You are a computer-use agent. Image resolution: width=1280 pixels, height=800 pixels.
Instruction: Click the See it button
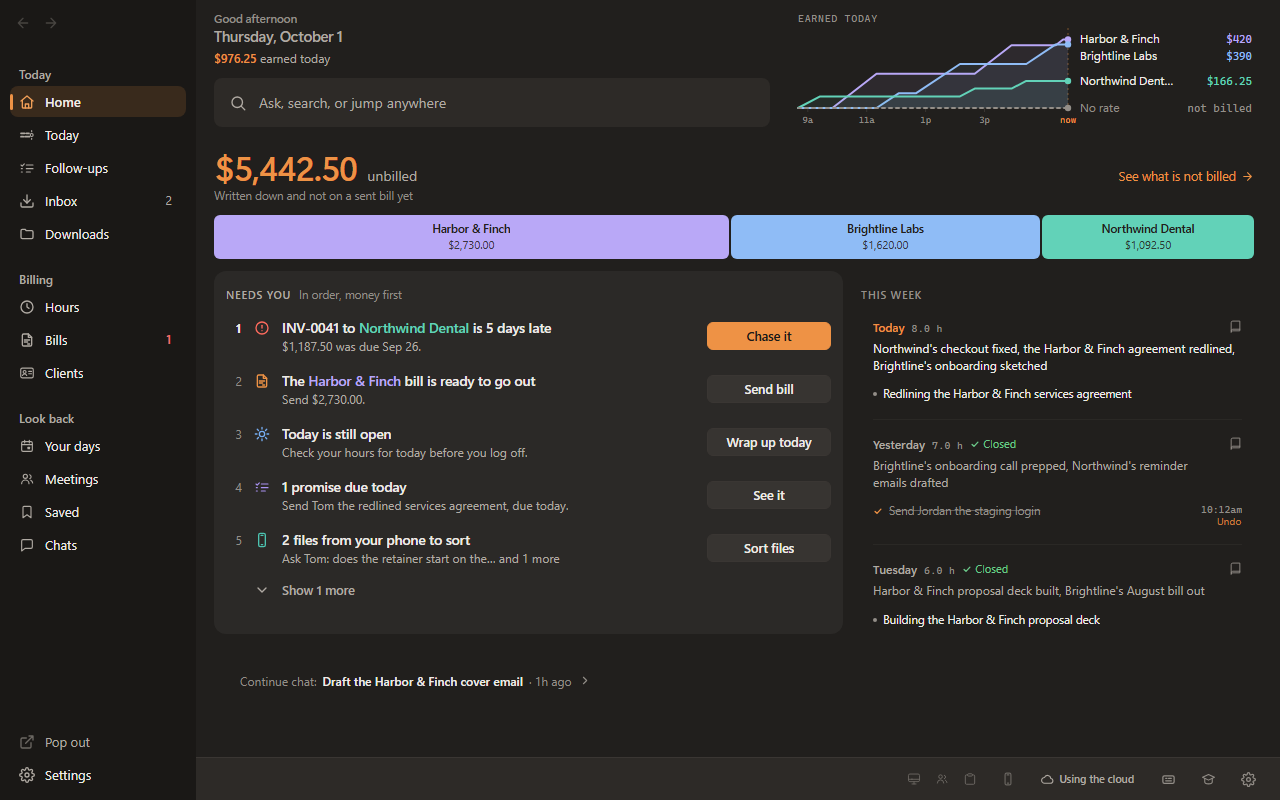[x=769, y=495]
